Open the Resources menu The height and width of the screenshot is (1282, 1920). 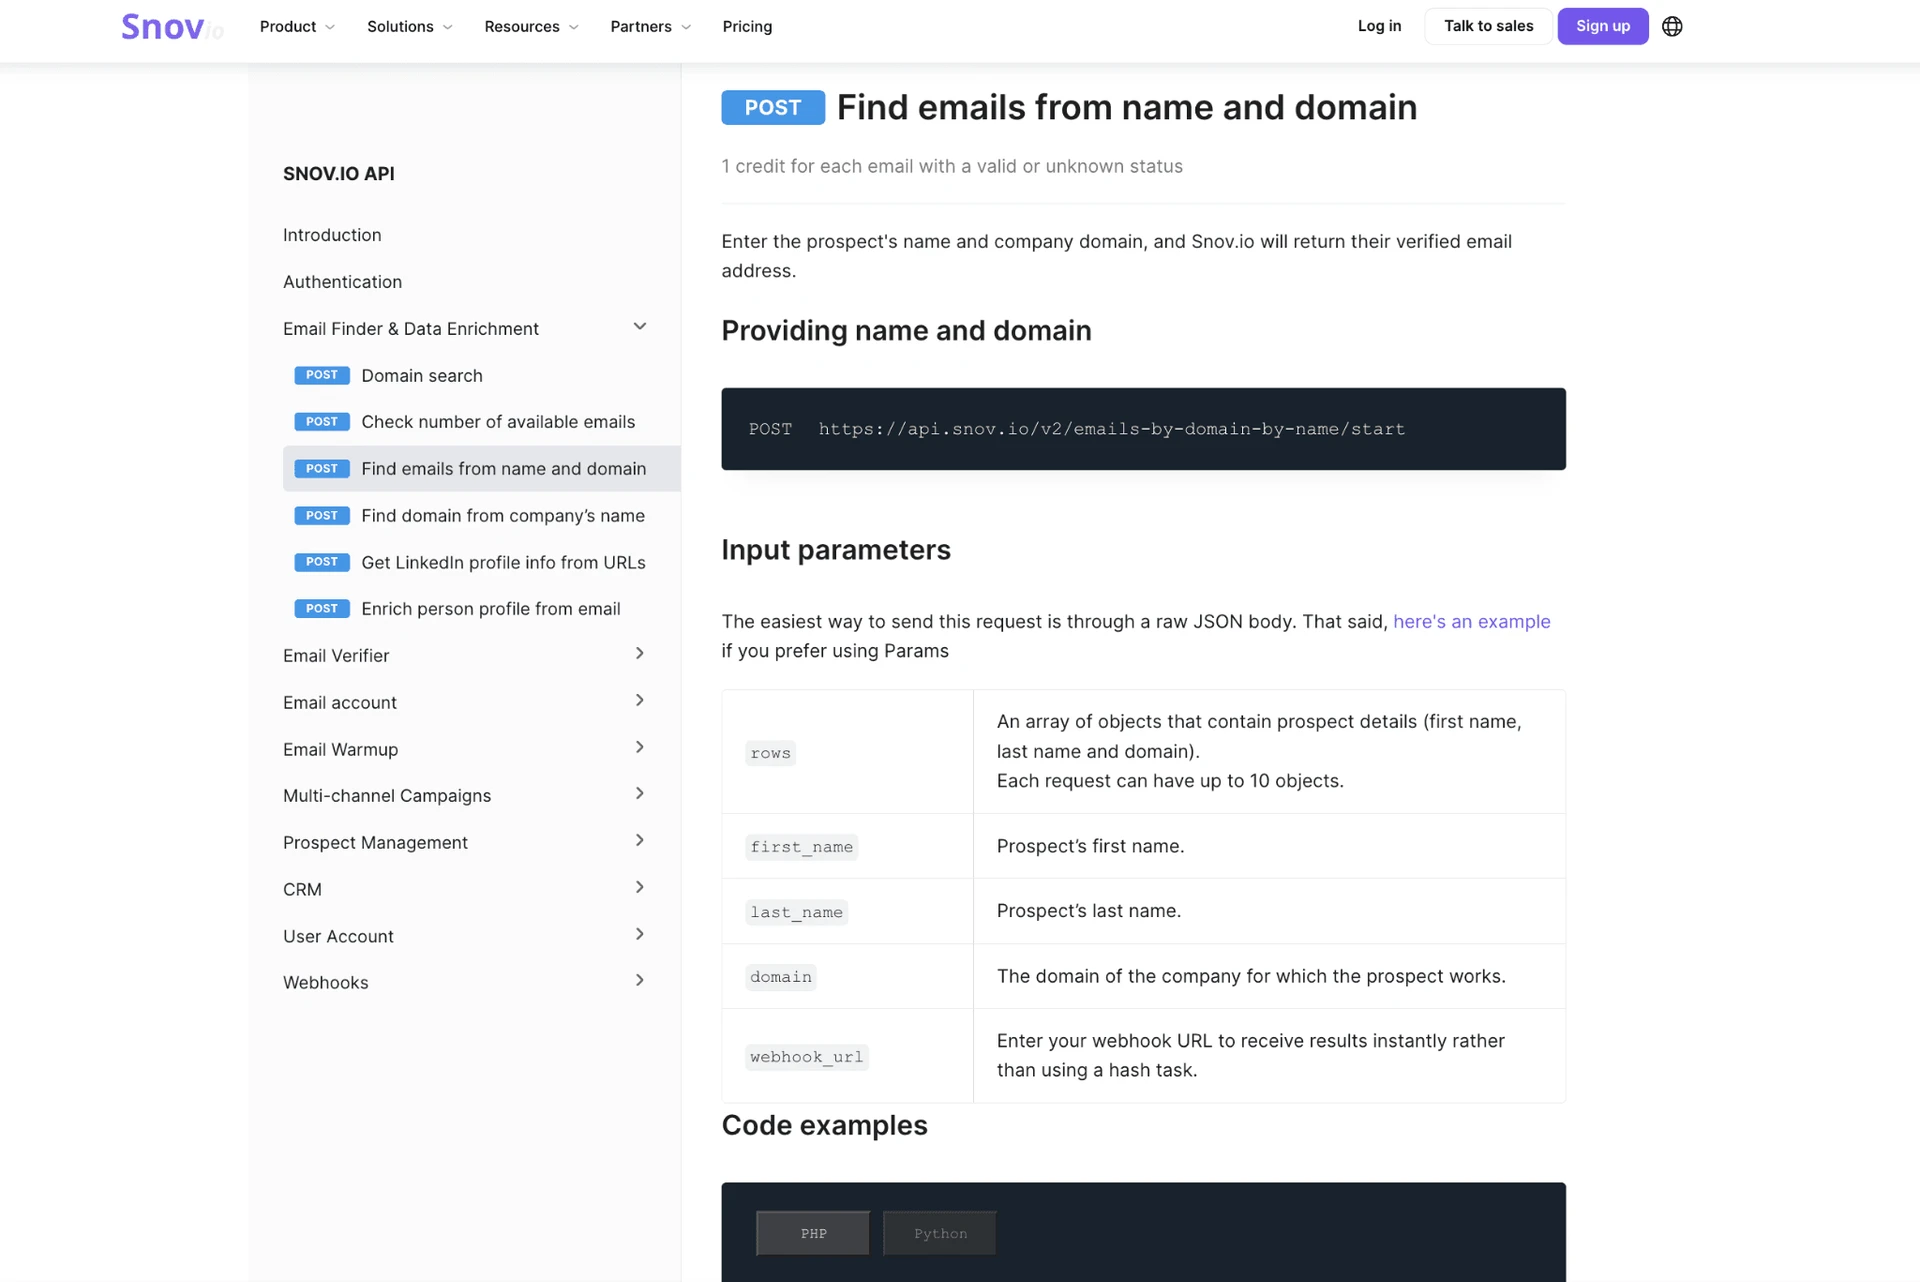(x=531, y=26)
